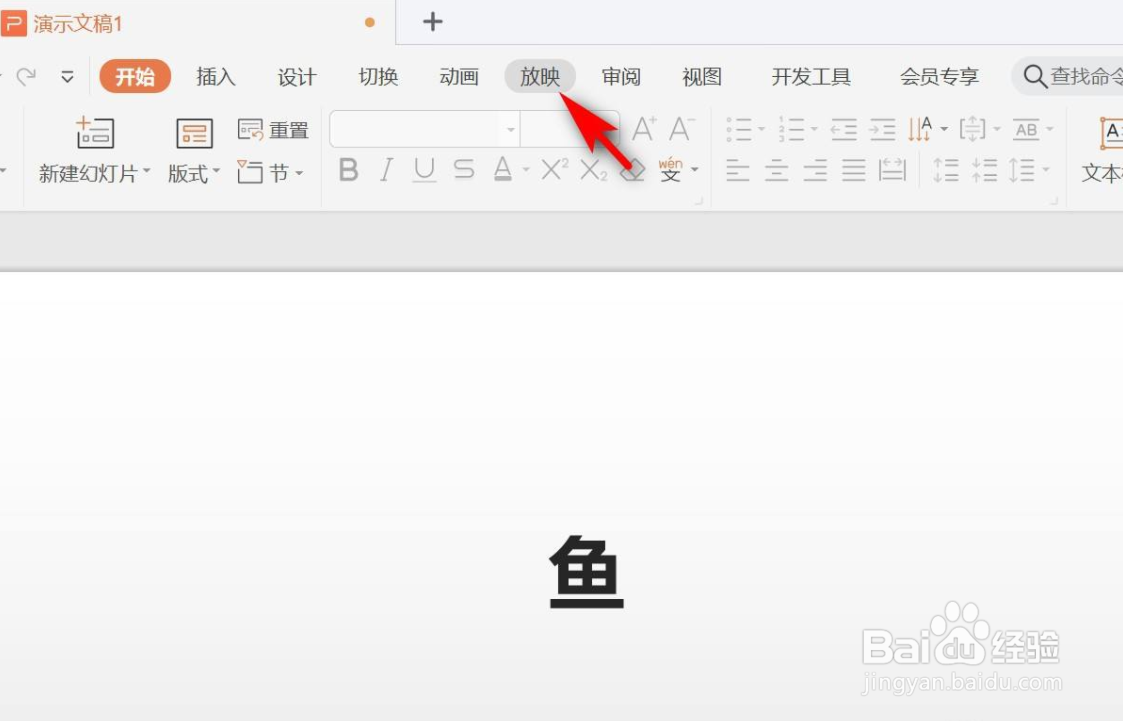The height and width of the screenshot is (721, 1123).
Task: Click the 新建幻灯片 icon
Action: [x=95, y=133]
